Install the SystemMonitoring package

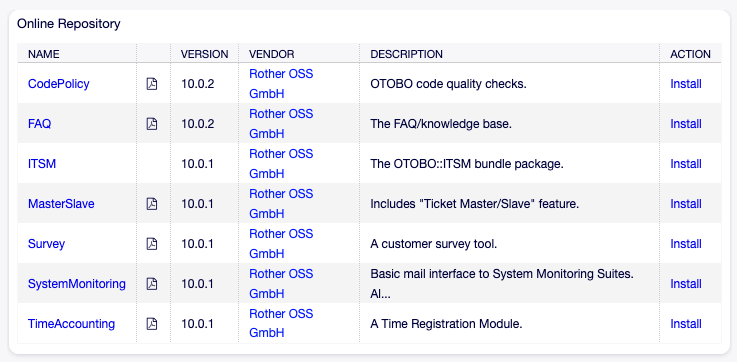click(686, 283)
